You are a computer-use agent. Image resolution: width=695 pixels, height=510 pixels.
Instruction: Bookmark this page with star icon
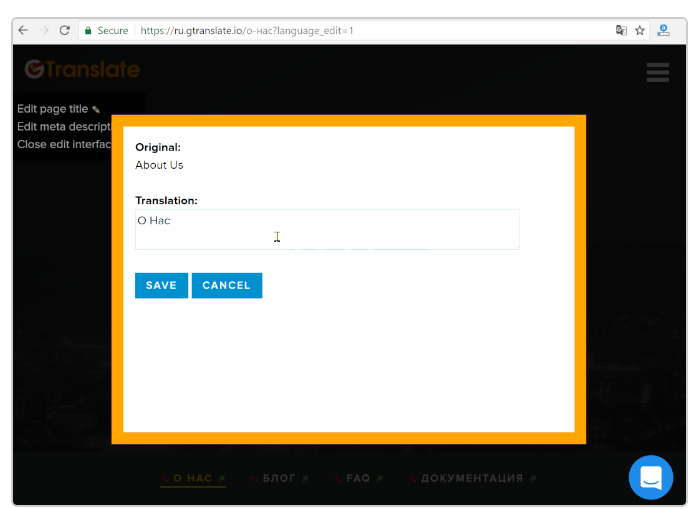pyautogui.click(x=640, y=31)
